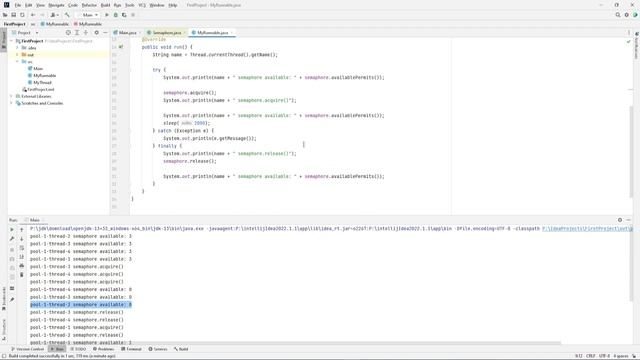Open the Terminal tool window button
The image size is (640, 360).
click(x=131, y=349)
